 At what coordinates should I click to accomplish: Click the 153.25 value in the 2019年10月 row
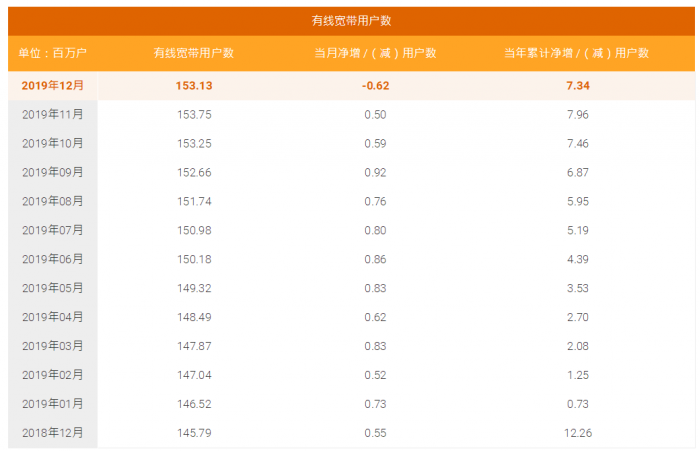(x=194, y=144)
